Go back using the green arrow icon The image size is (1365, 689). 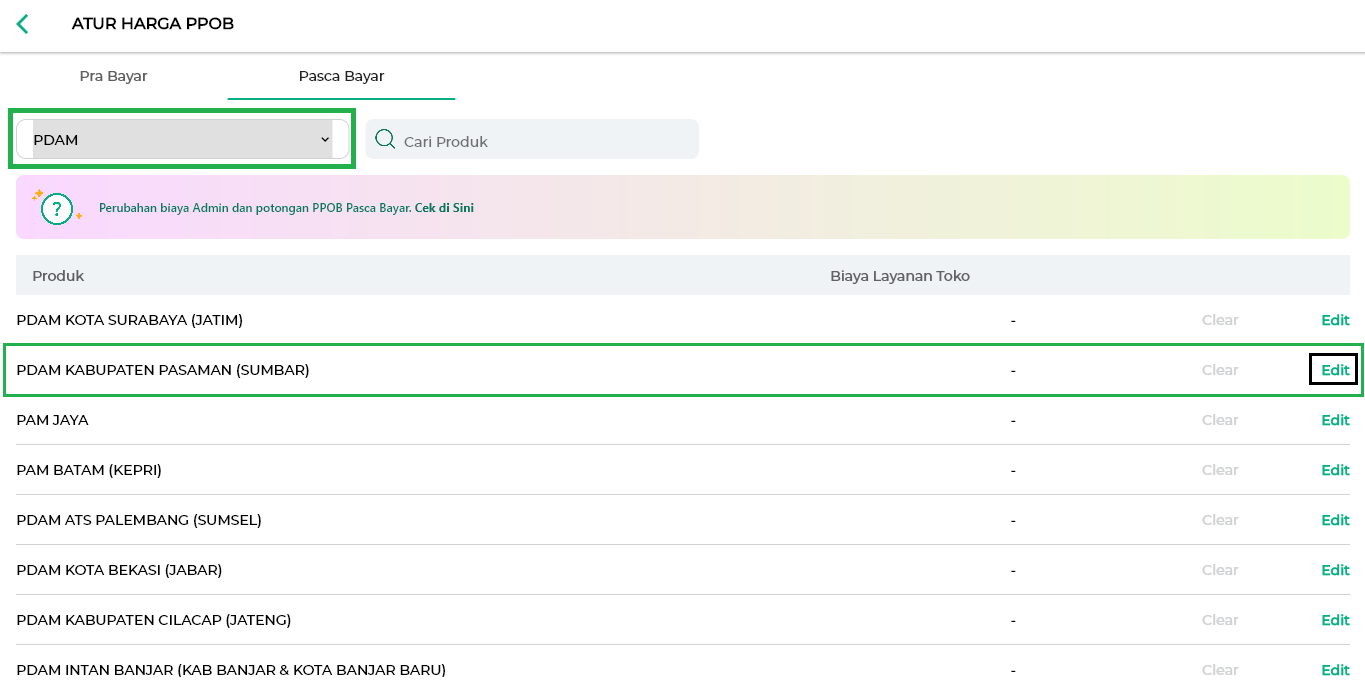pos(22,24)
